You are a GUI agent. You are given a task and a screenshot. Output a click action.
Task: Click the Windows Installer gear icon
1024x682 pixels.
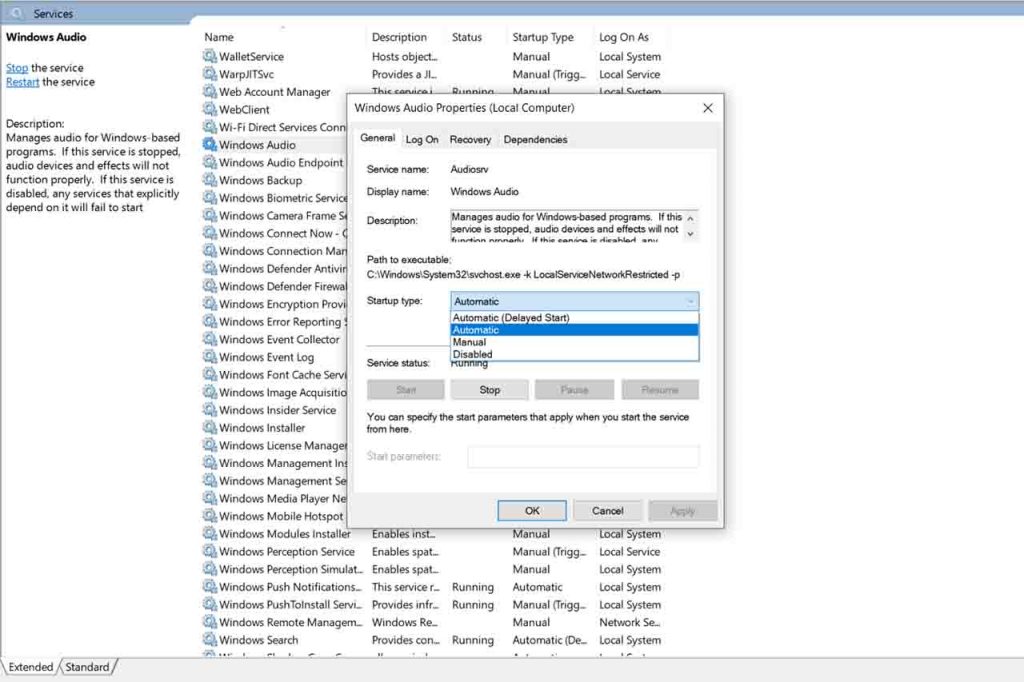[210, 427]
